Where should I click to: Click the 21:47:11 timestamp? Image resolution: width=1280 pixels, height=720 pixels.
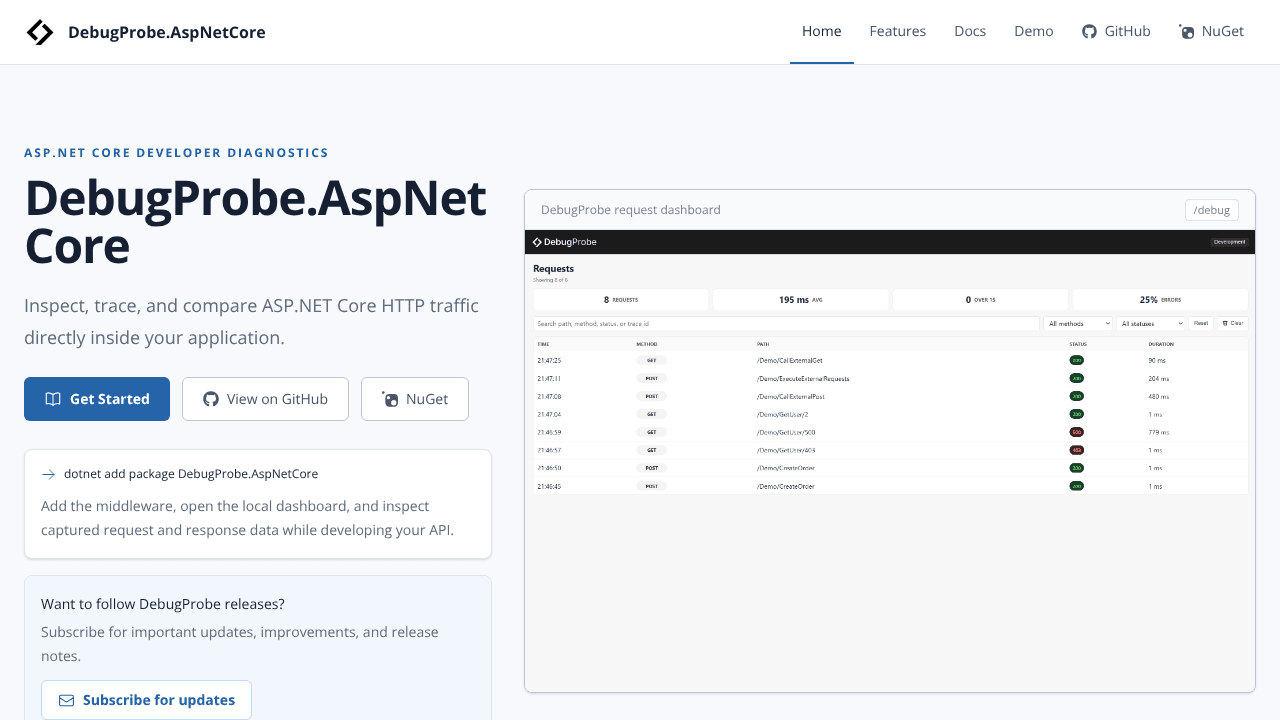click(549, 378)
